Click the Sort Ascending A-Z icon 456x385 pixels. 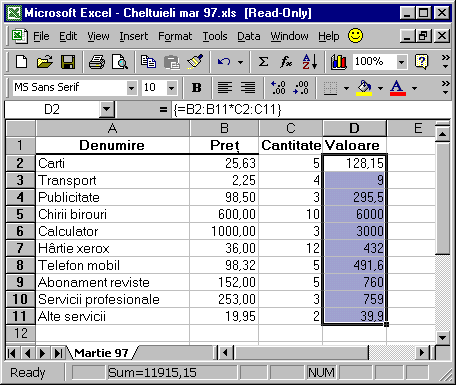coord(310,62)
